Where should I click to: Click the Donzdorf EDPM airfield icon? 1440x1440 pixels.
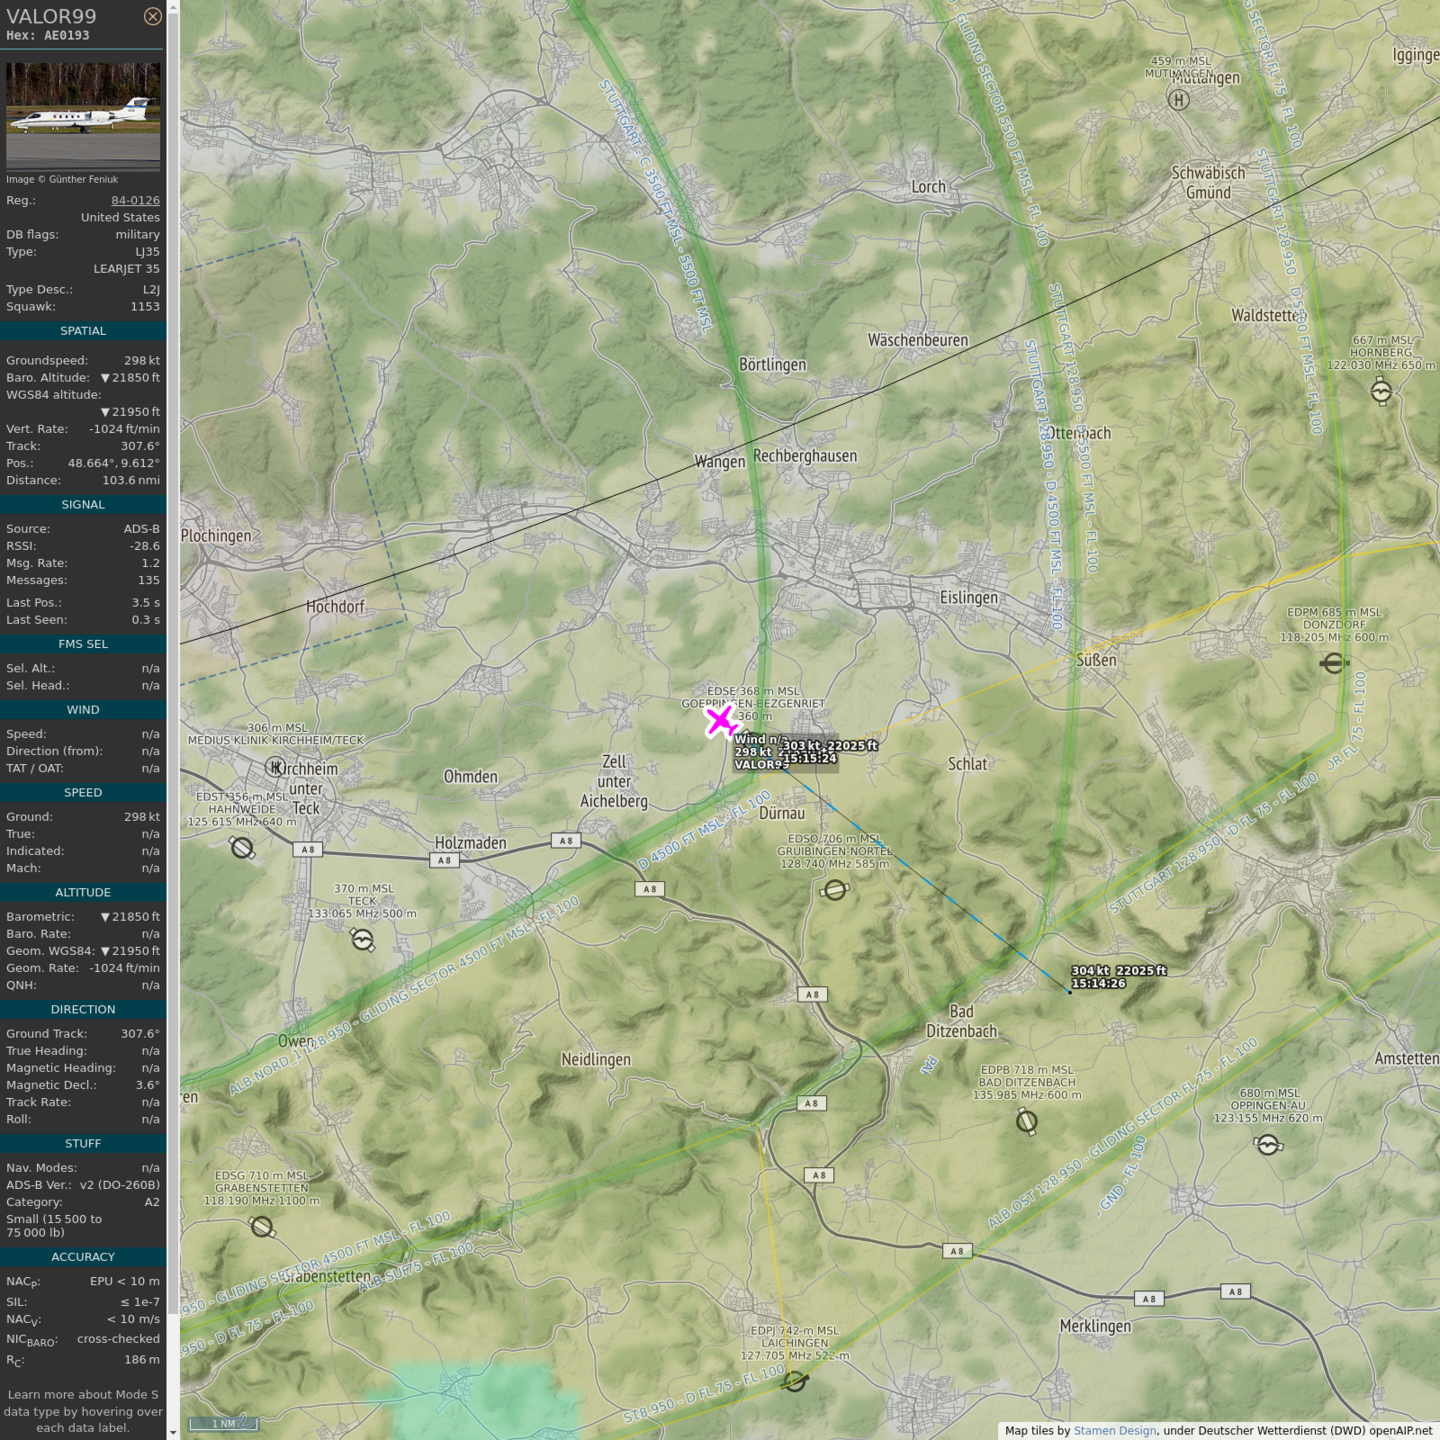[x=1333, y=663]
